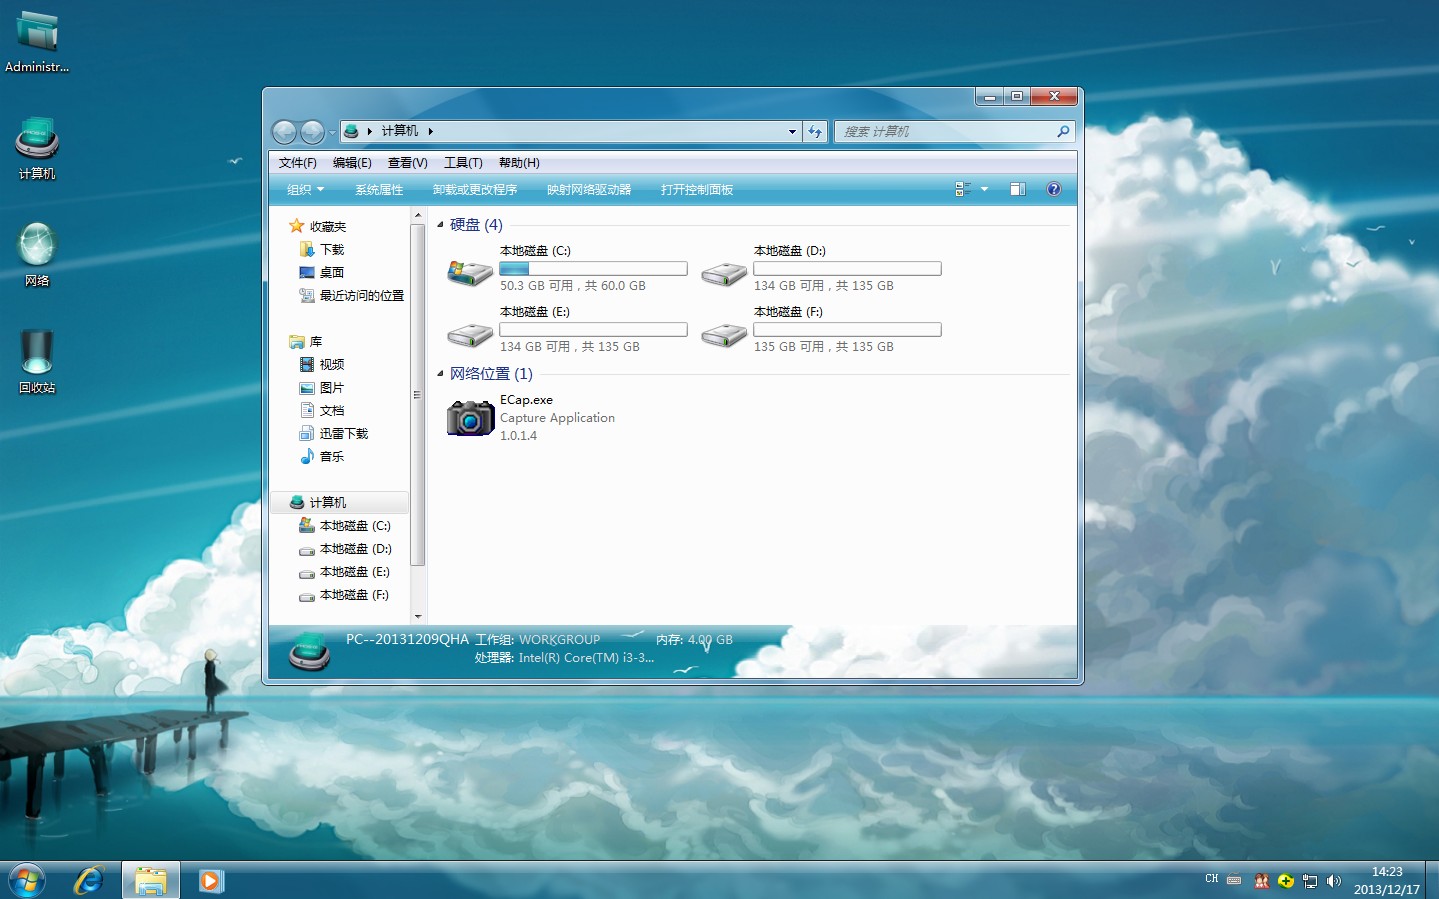Screen dimensions: 1439x899
Task: Toggle the preview pane button
Action: point(1017,189)
